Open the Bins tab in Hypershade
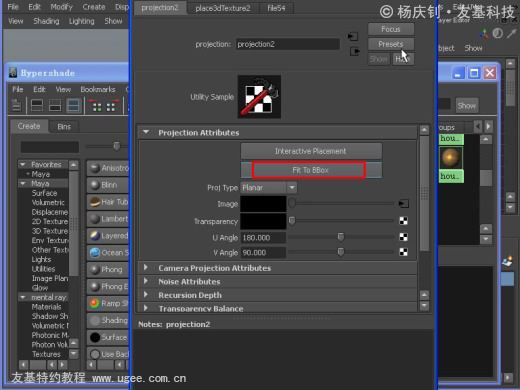The image size is (520, 390). point(64,127)
